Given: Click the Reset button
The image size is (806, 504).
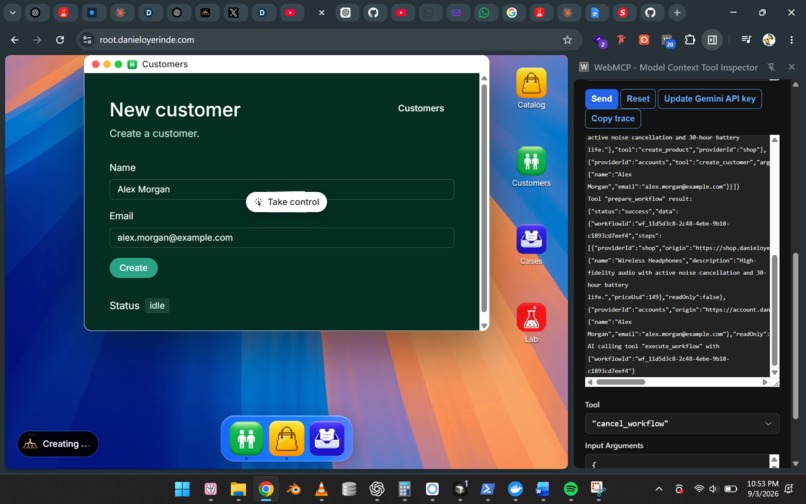Looking at the screenshot, I should pyautogui.click(x=638, y=99).
